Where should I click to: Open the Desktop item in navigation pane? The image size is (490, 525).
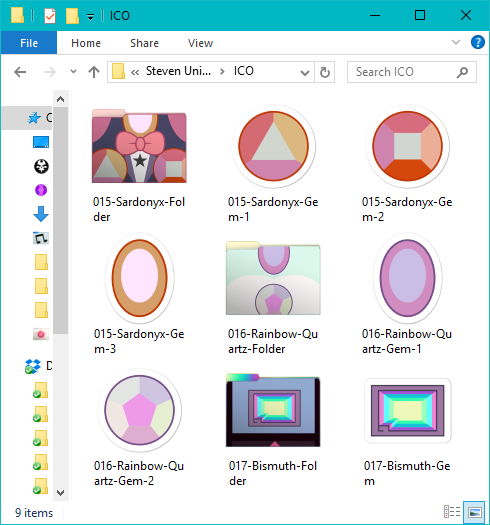pyautogui.click(x=41, y=142)
